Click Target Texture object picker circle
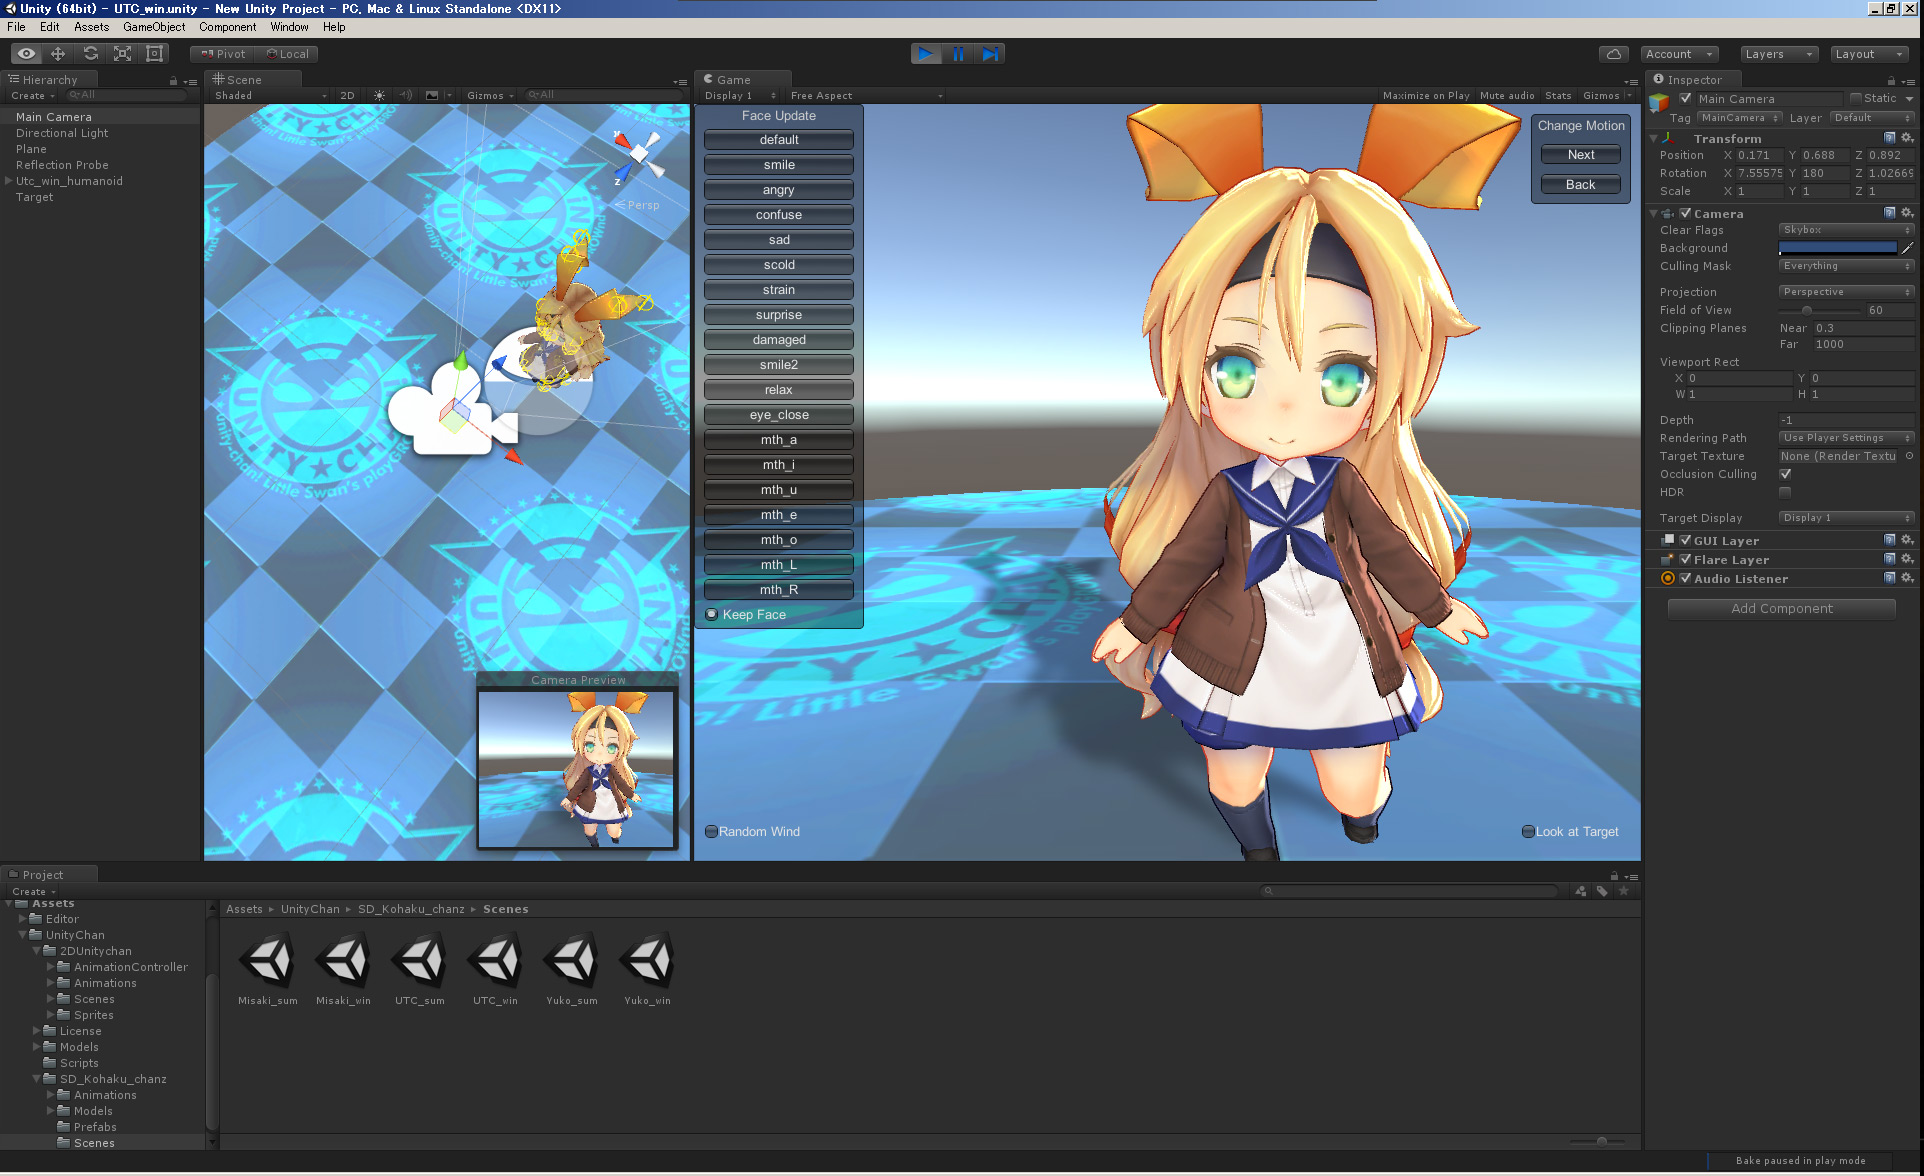This screenshot has height=1176, width=1924. pyautogui.click(x=1909, y=456)
